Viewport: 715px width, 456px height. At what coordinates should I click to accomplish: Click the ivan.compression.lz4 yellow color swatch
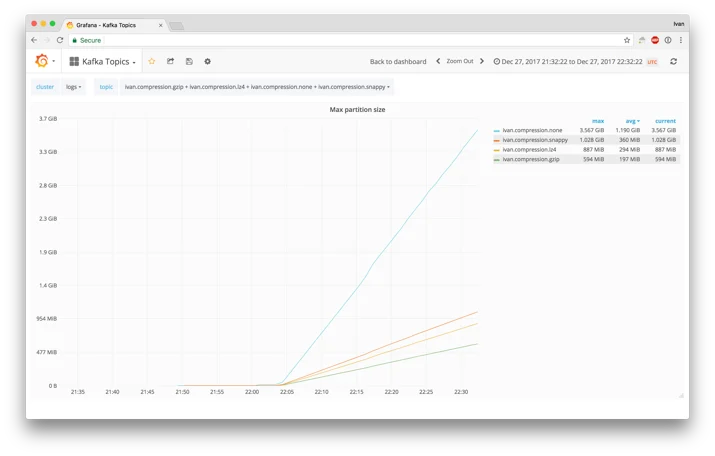(497, 150)
